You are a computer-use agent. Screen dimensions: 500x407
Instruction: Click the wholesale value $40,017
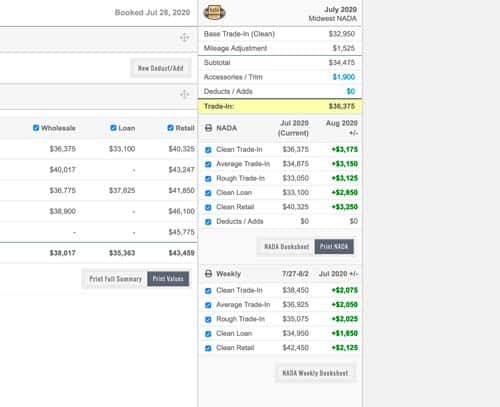[63, 170]
